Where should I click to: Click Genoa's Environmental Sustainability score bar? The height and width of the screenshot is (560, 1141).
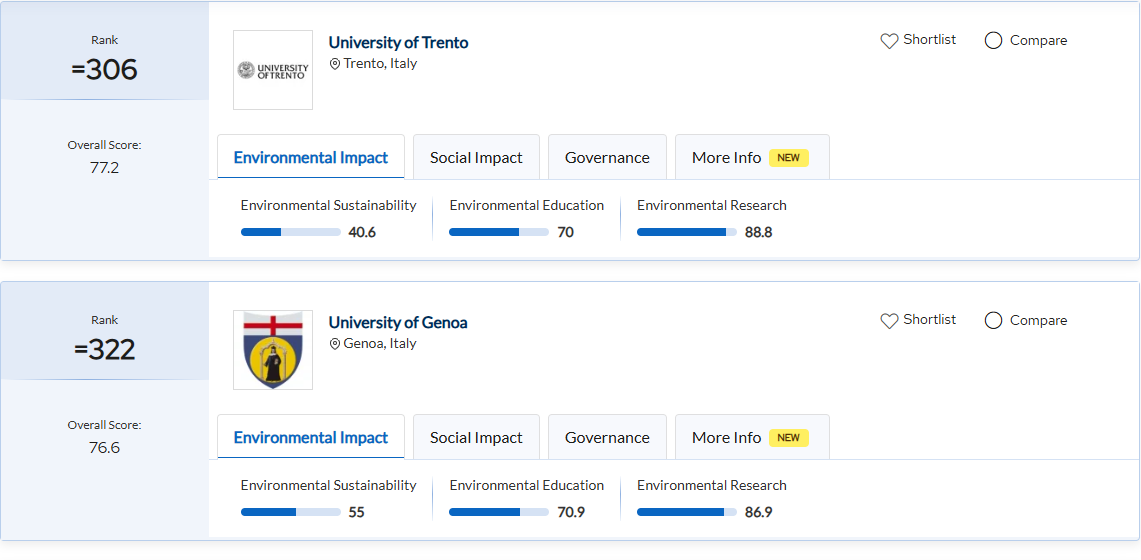[290, 512]
